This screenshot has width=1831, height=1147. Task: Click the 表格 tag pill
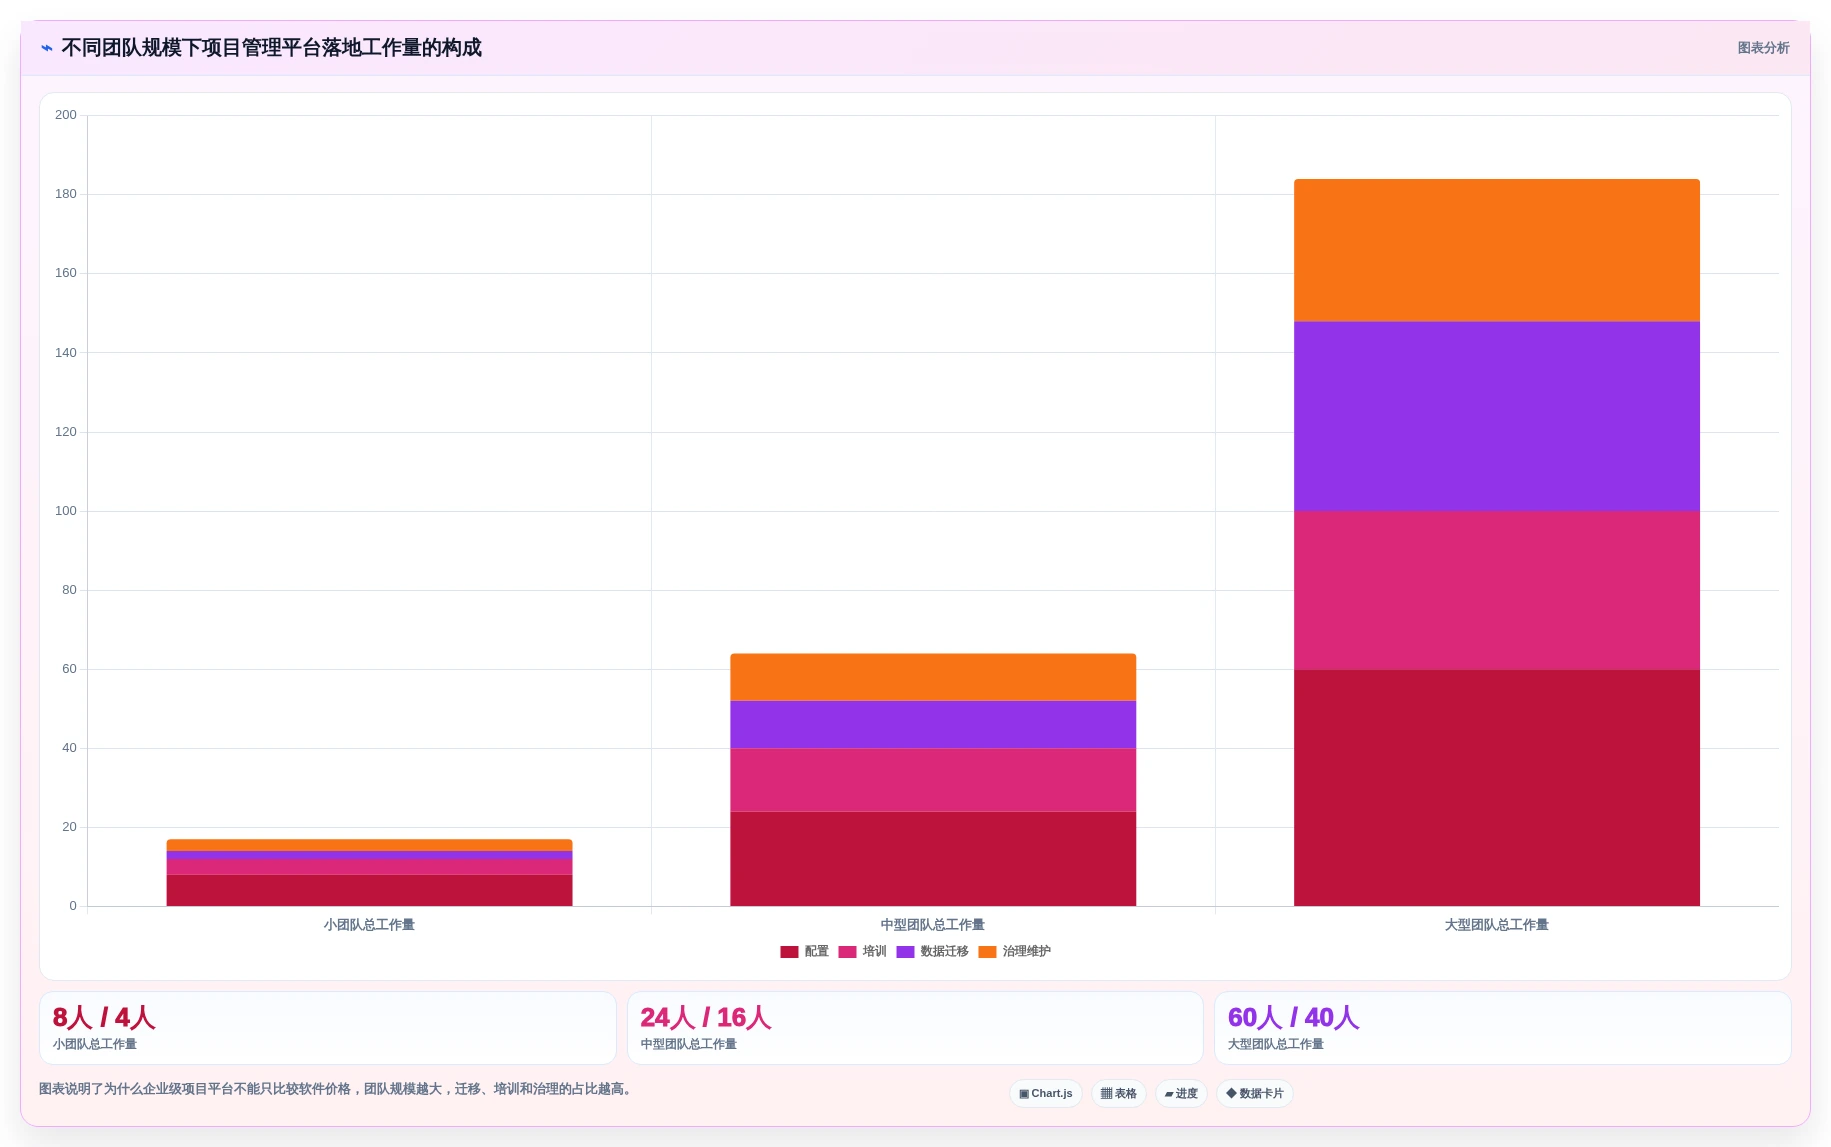(1119, 1094)
